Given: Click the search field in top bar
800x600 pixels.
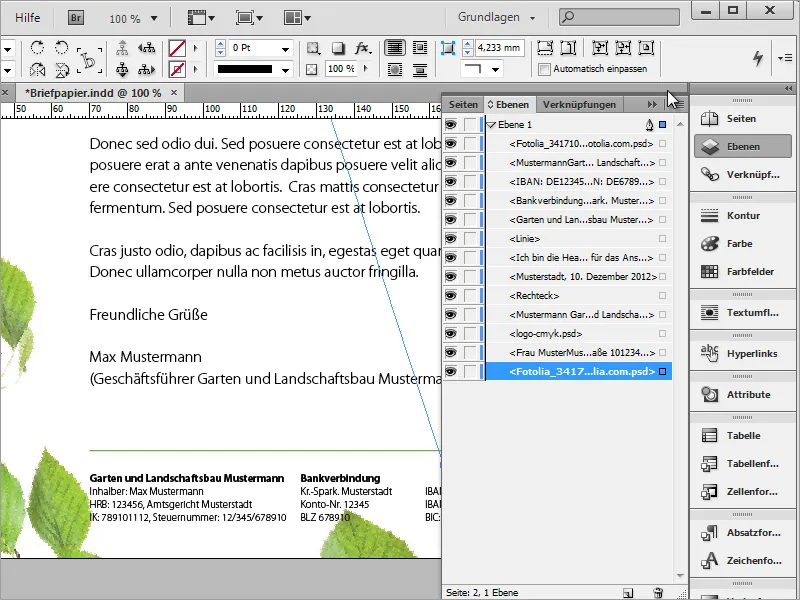Looking at the screenshot, I should [x=619, y=17].
